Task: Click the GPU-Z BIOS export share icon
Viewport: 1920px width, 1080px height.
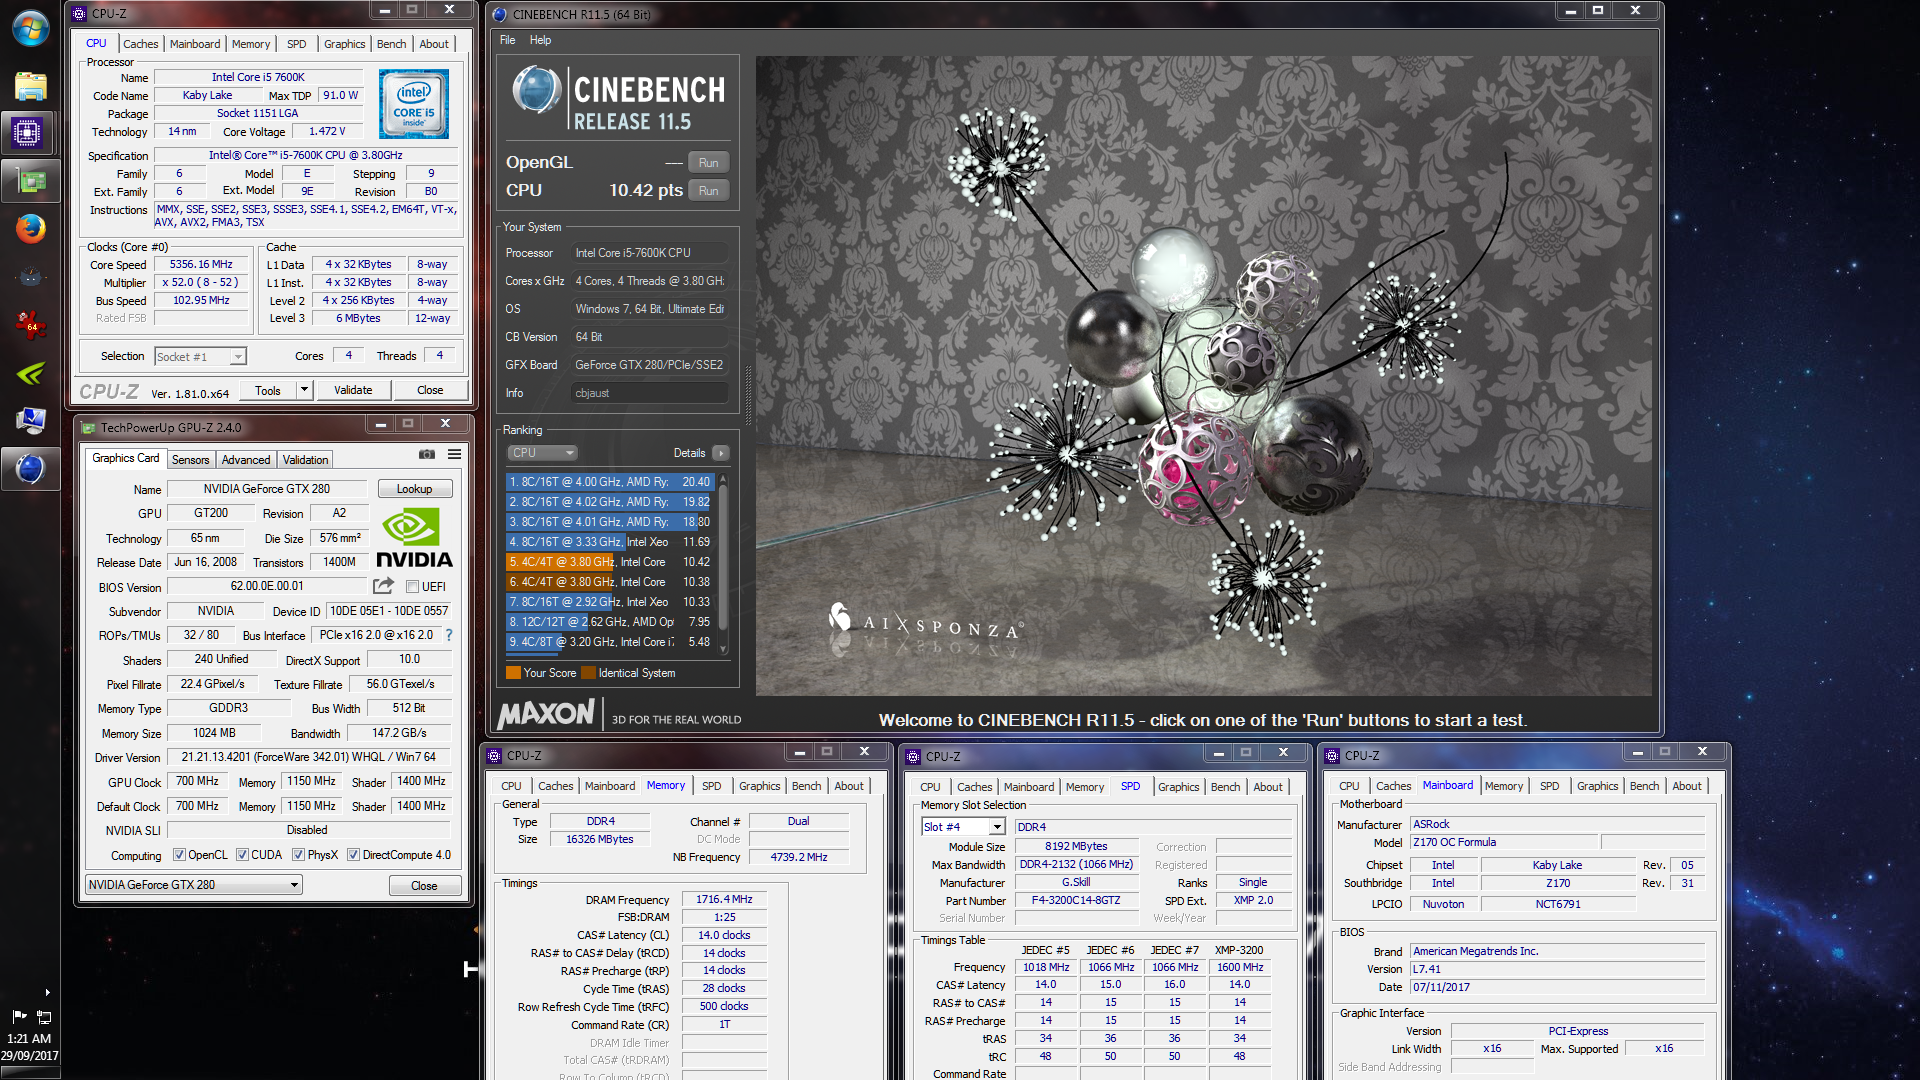Action: coord(384,586)
